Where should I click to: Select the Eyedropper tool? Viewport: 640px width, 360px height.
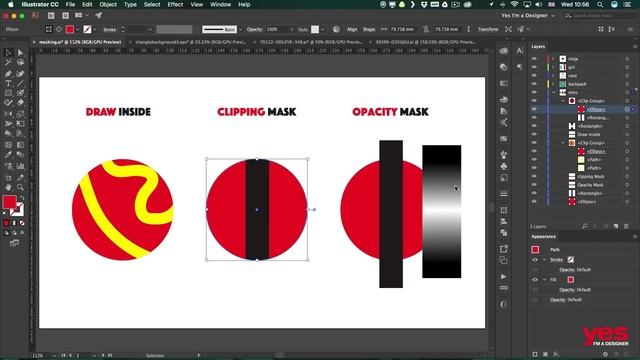click(x=8, y=155)
